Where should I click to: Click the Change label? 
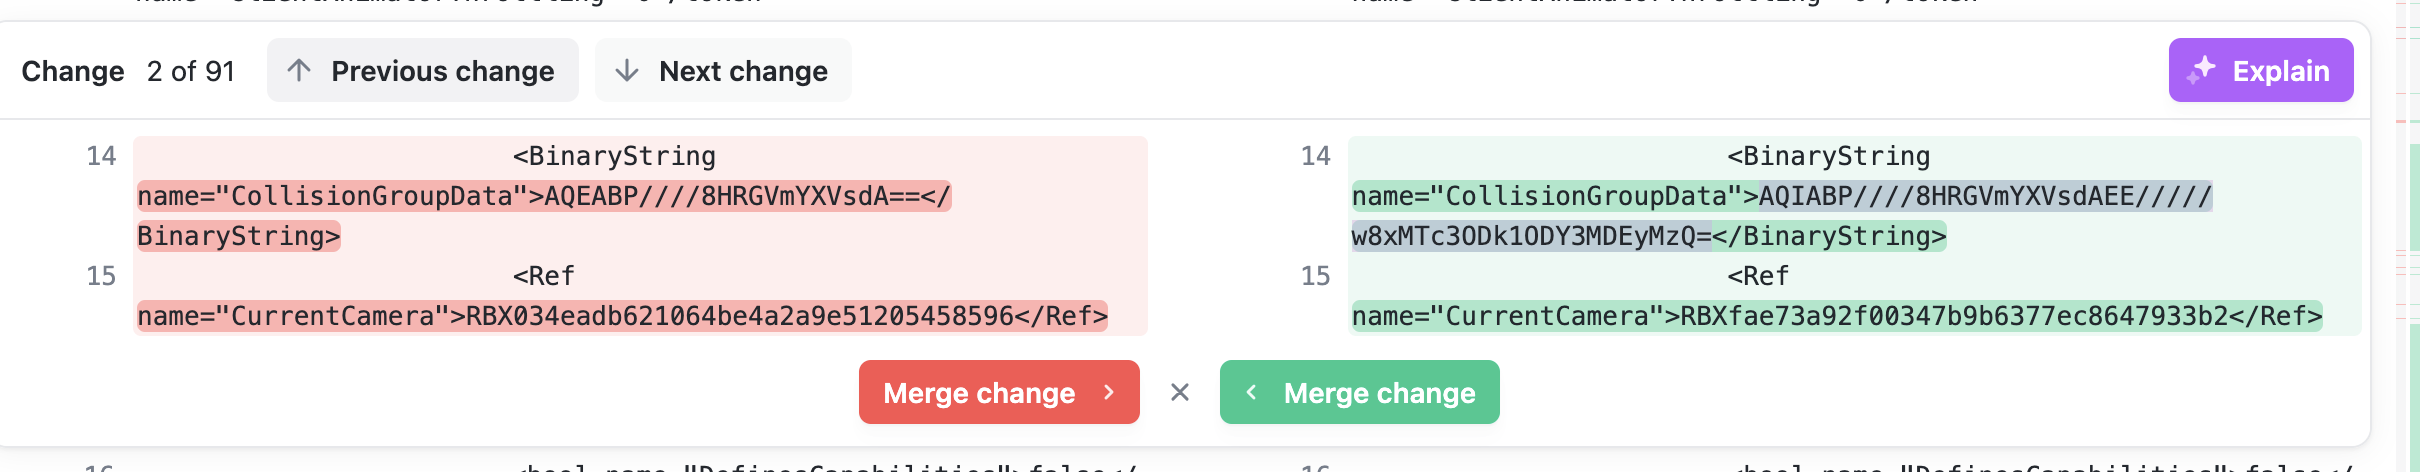[73, 71]
